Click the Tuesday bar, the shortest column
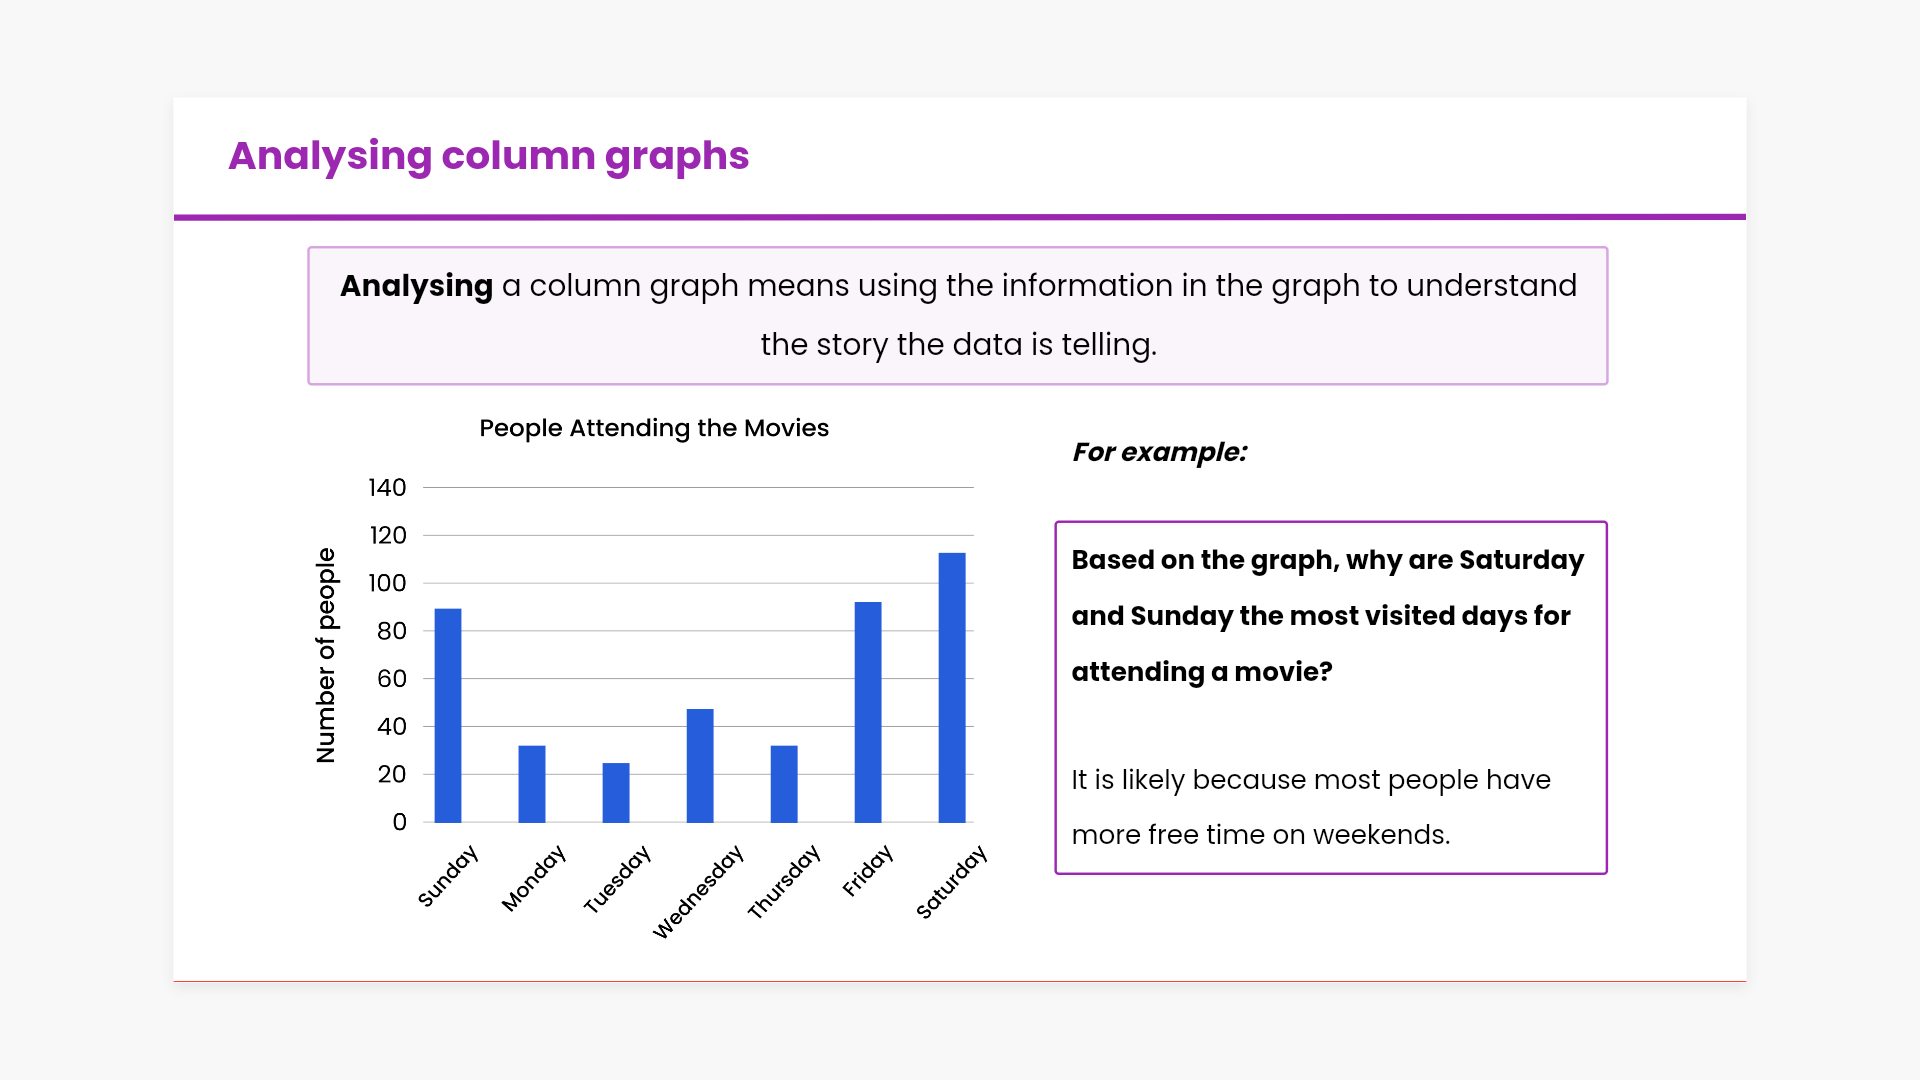1920x1080 pixels. (x=616, y=793)
